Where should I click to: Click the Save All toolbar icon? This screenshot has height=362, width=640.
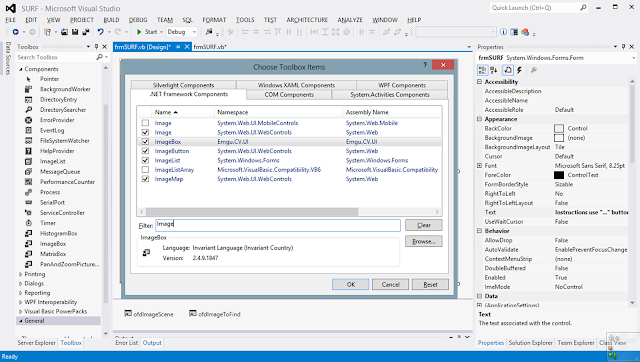86,32
